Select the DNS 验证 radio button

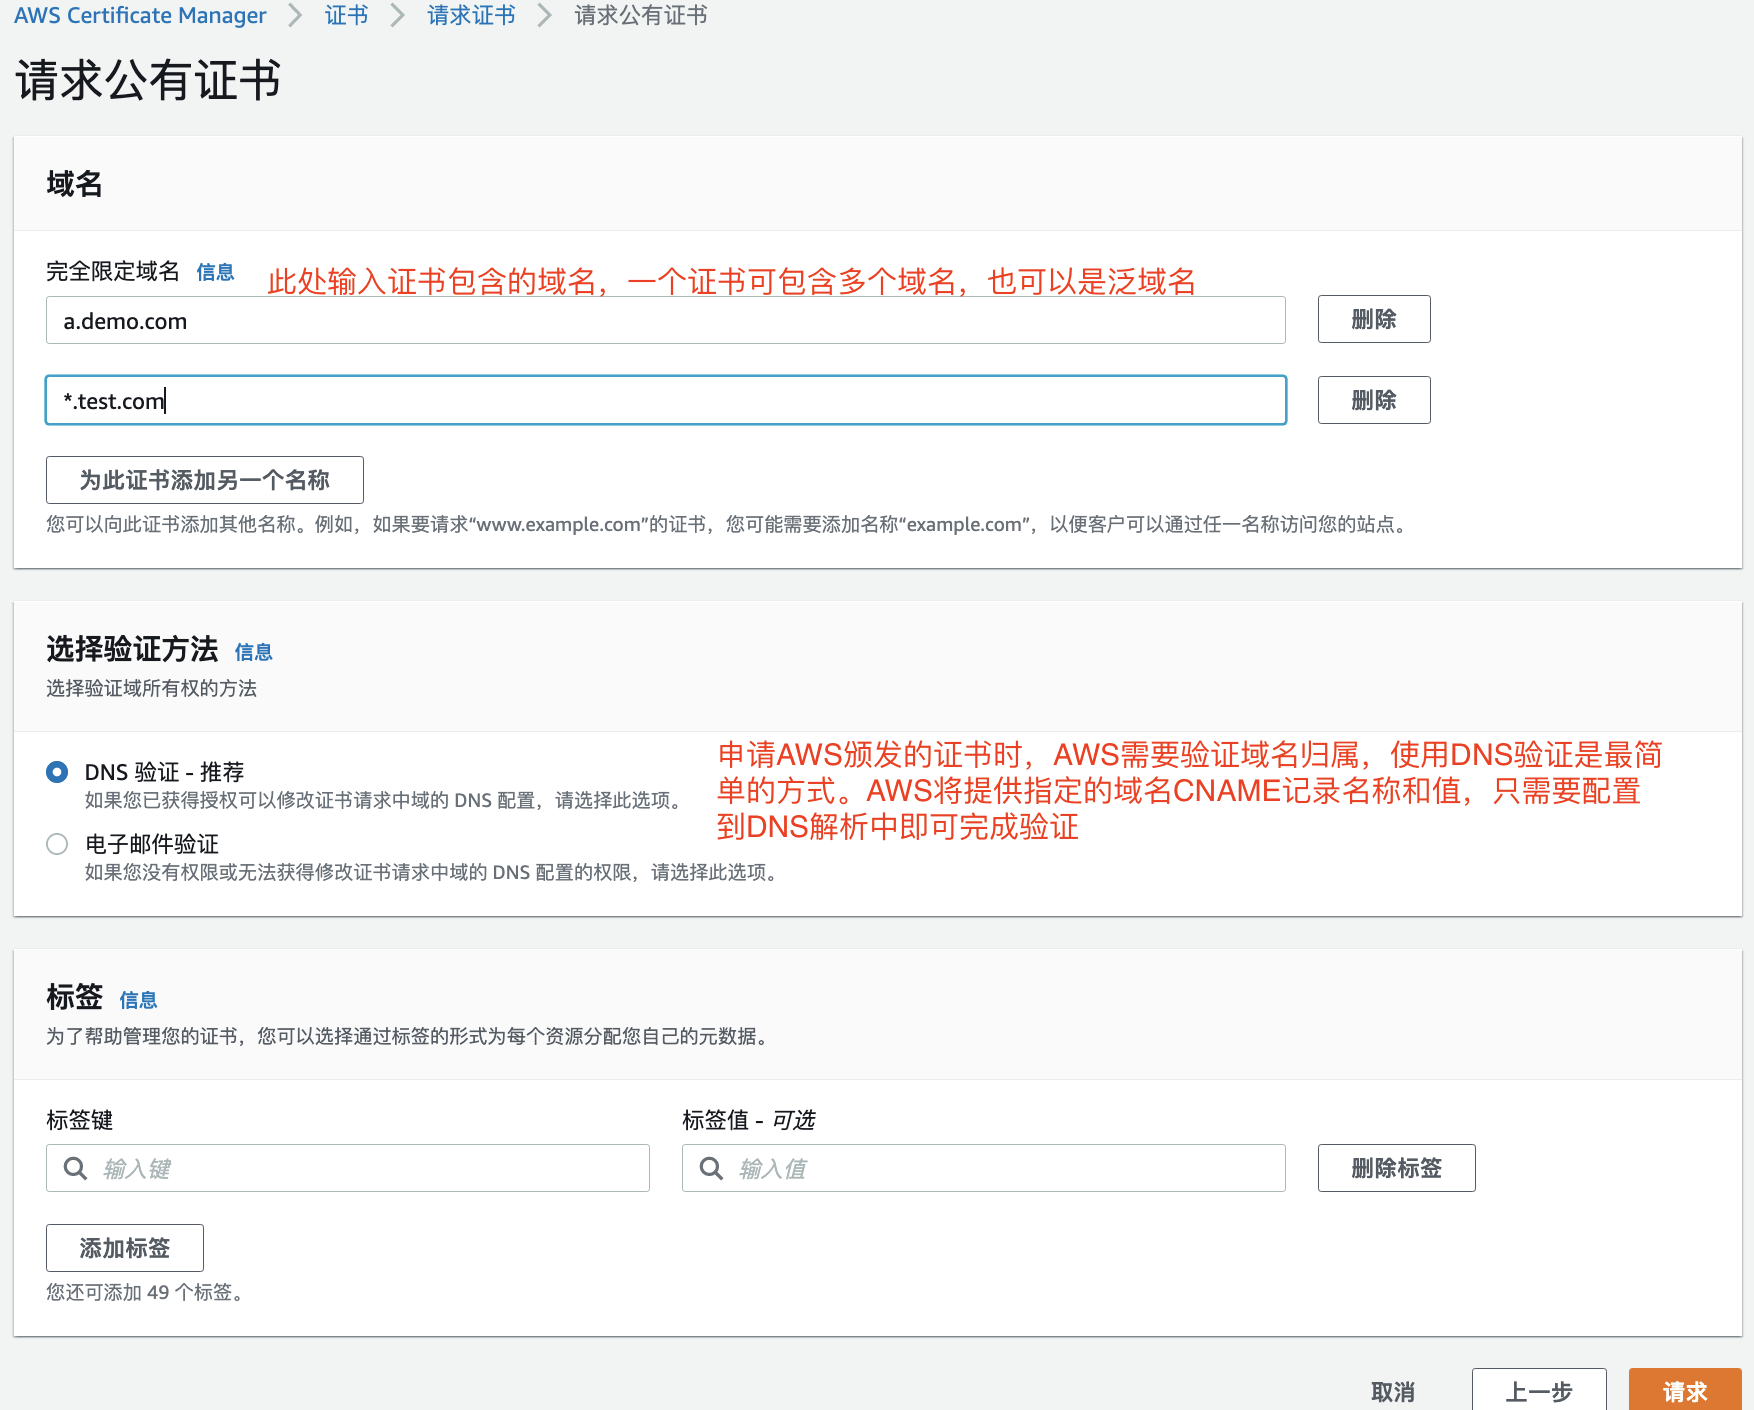tap(57, 771)
